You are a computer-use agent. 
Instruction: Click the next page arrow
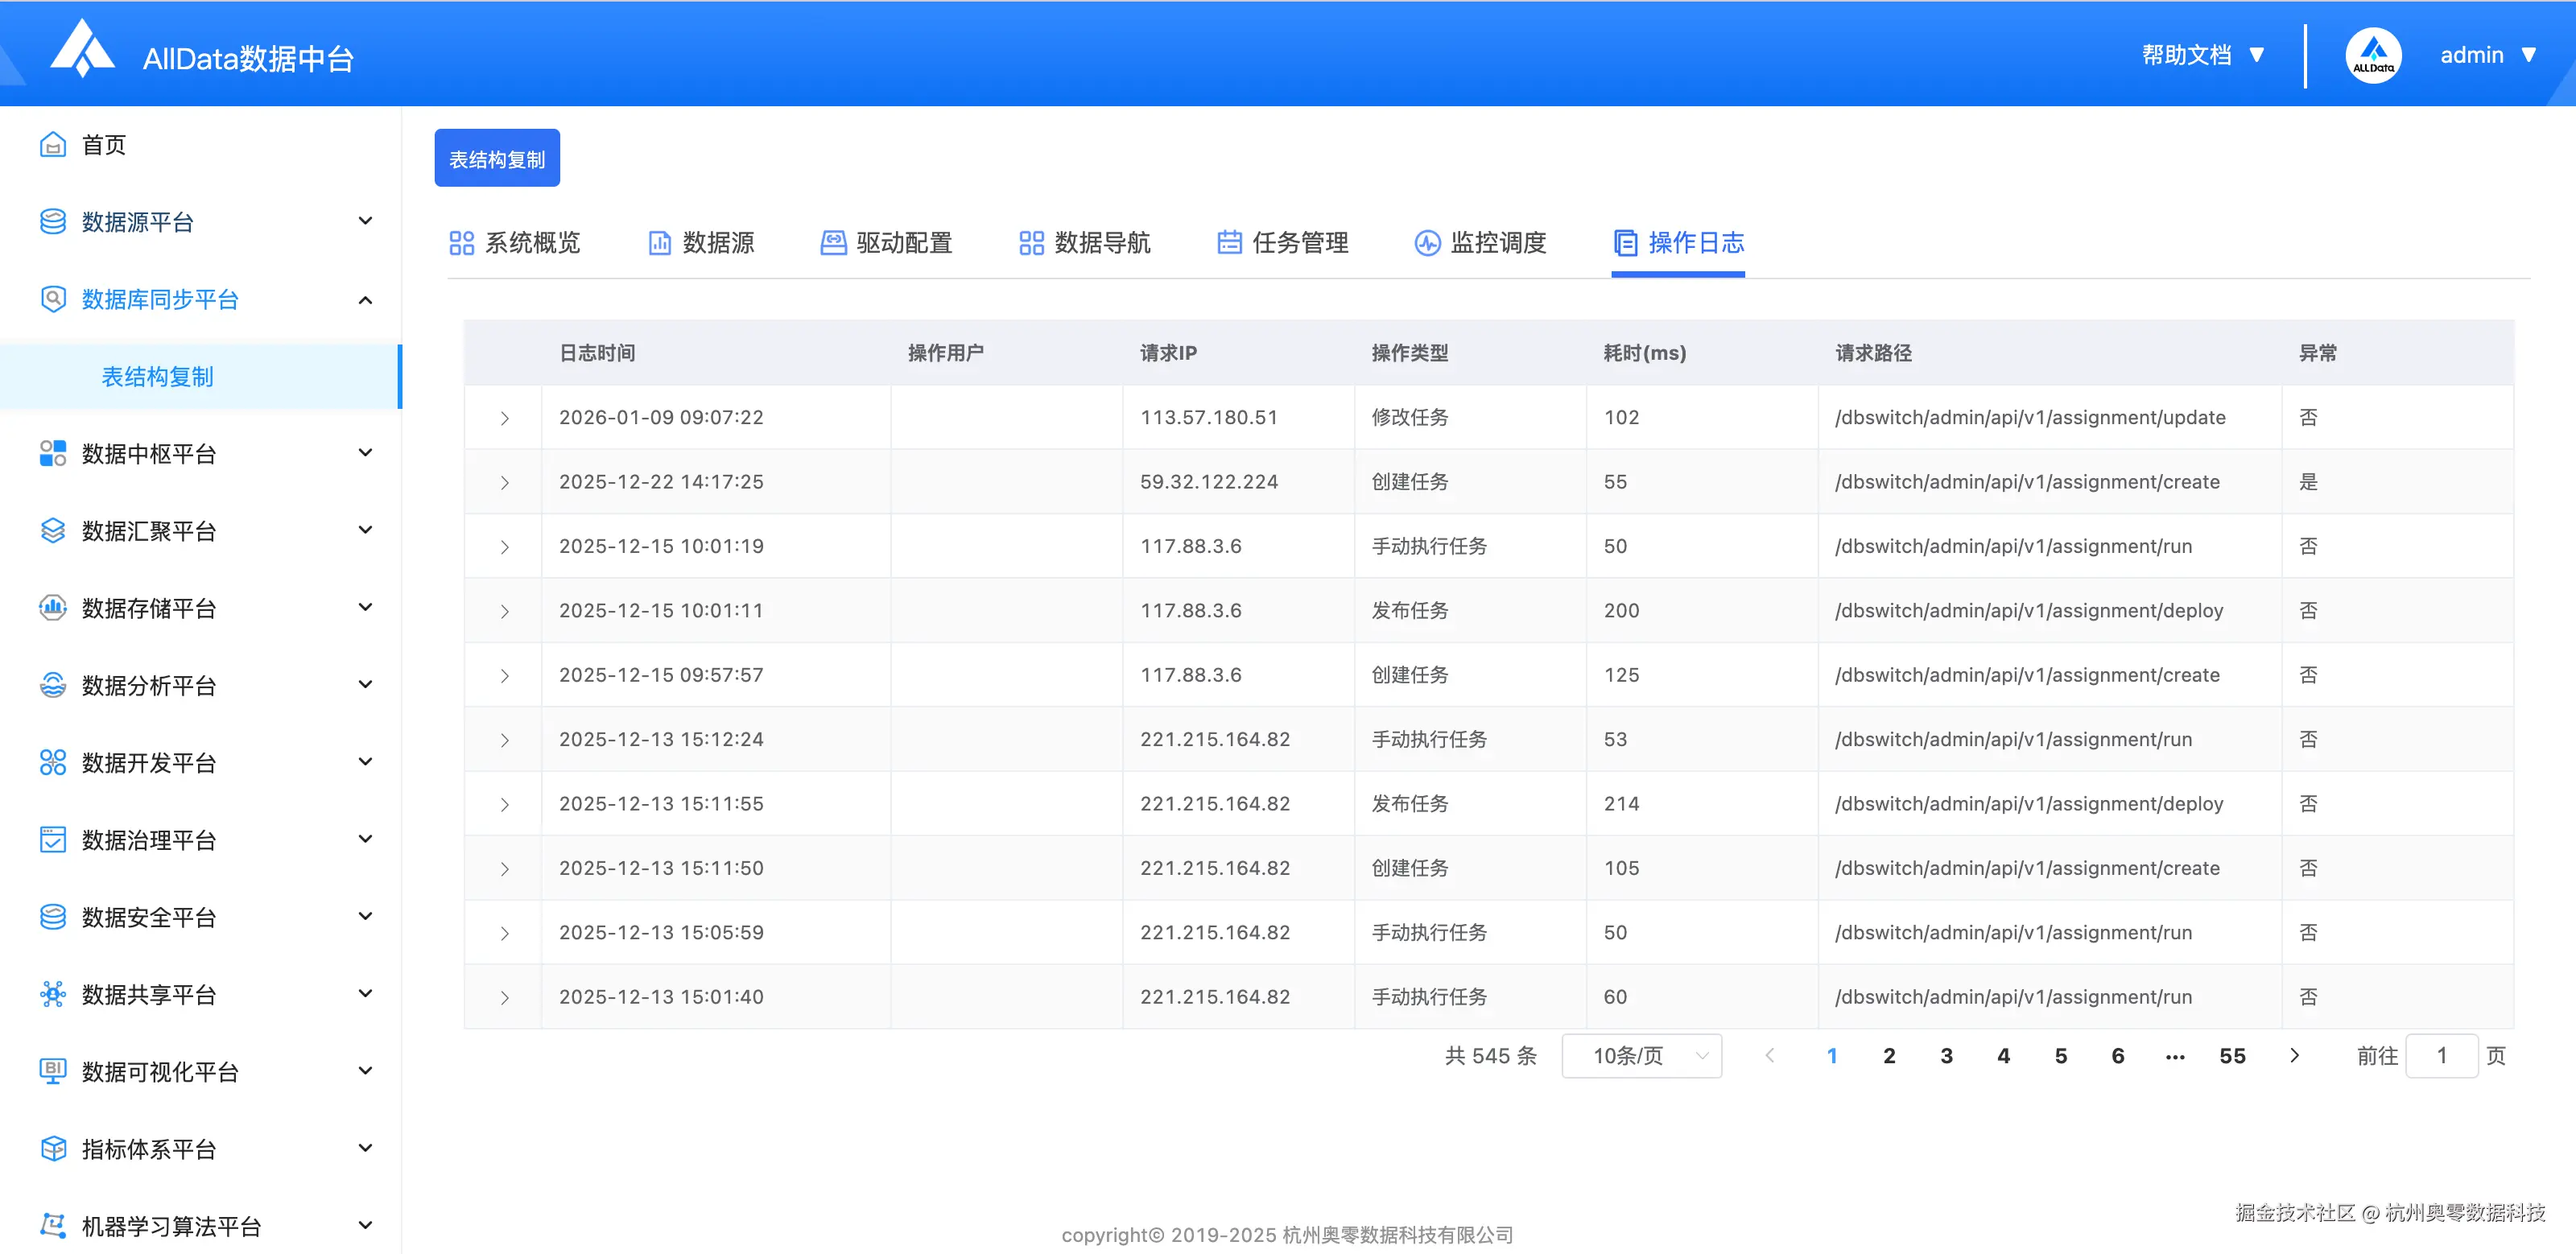tap(2294, 1056)
